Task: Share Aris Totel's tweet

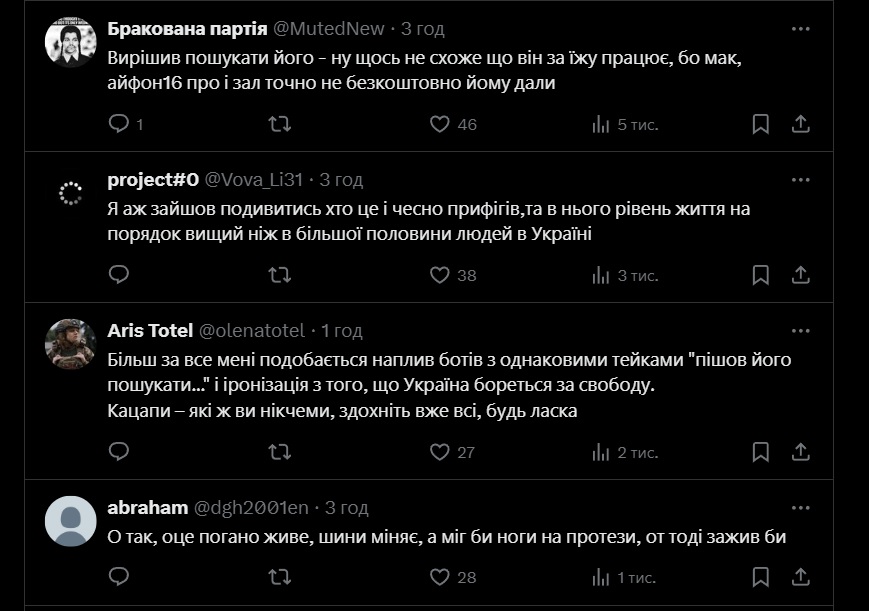Action: 800,453
